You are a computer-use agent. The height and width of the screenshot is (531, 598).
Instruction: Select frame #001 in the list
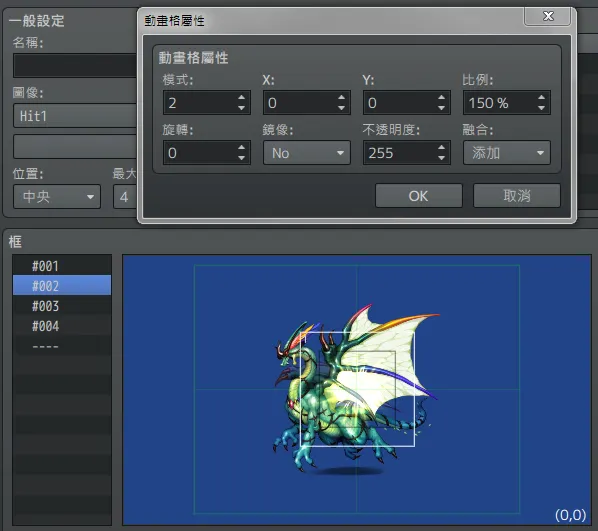tap(62, 266)
